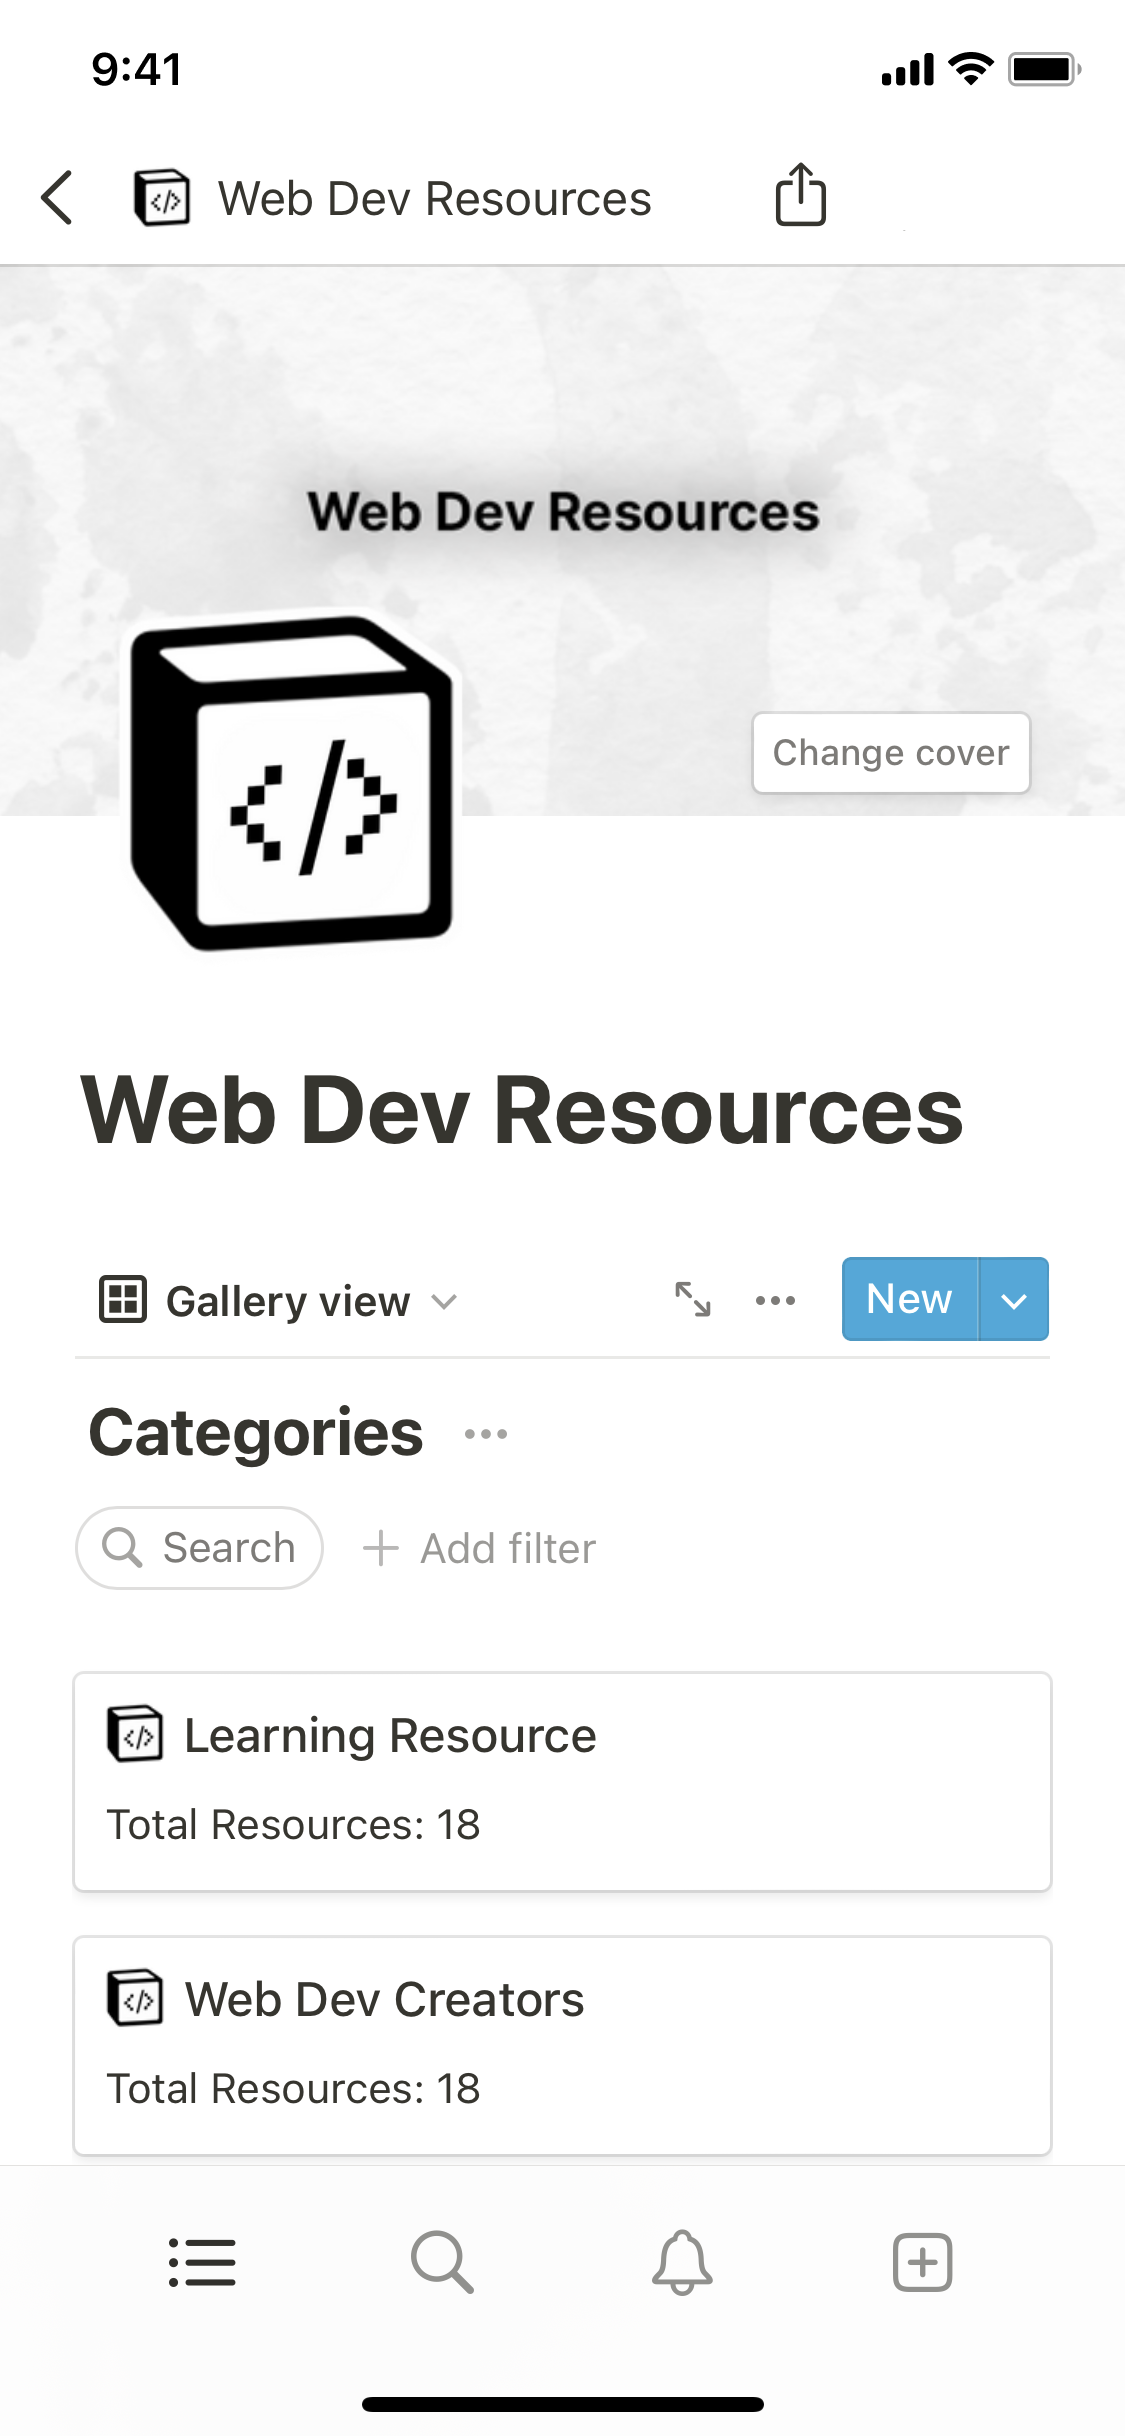Tap the large code cube page icon
1125x2436 pixels.
tap(292, 783)
